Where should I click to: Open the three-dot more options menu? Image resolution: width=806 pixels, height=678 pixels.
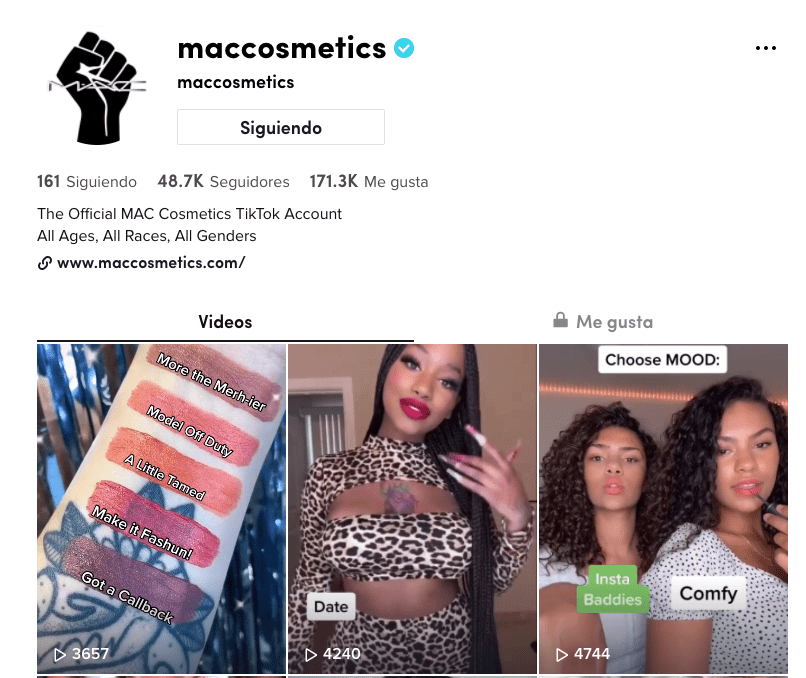coord(765,48)
